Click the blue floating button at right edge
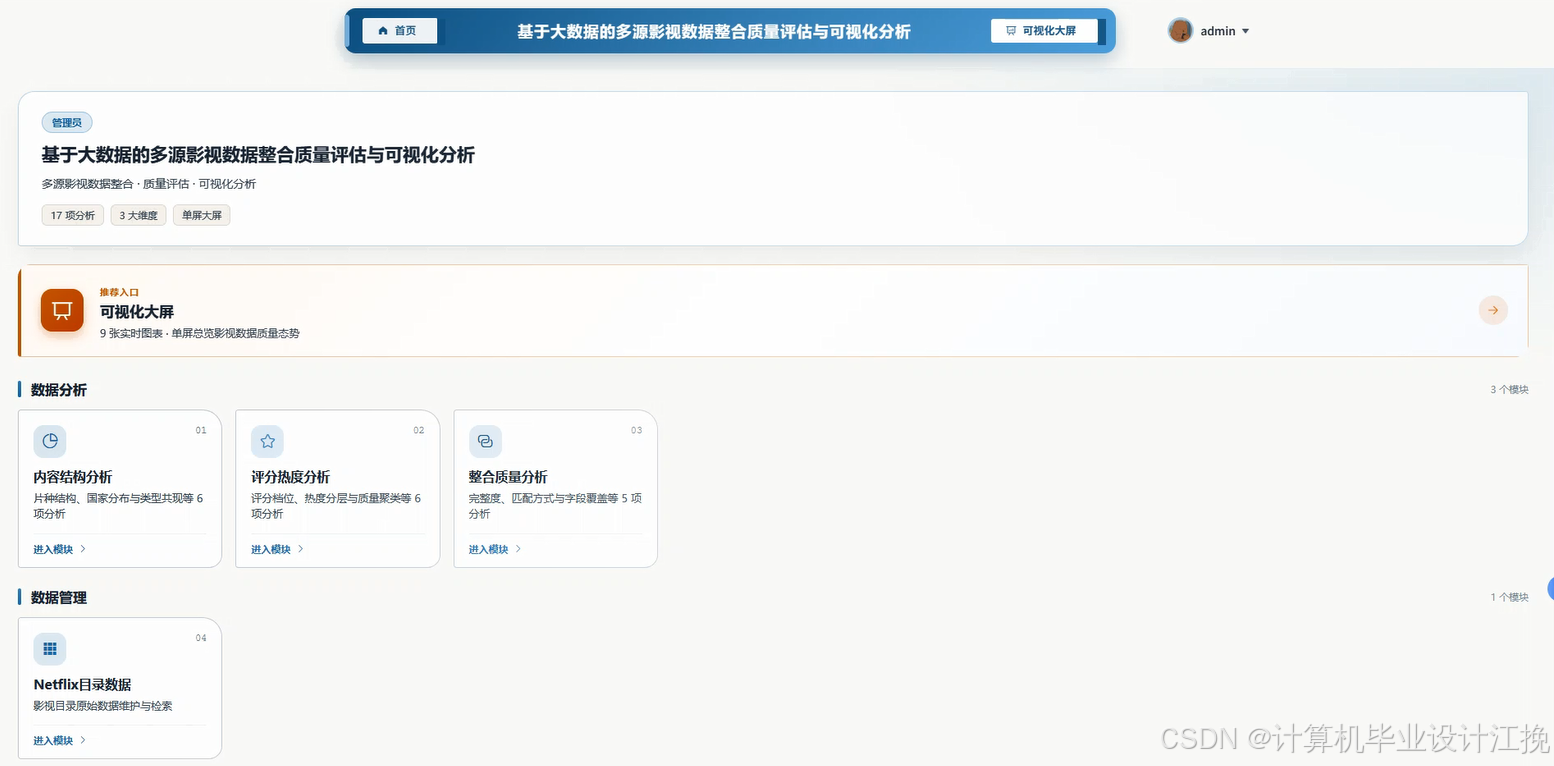Image resolution: width=1554 pixels, height=766 pixels. coord(1550,588)
